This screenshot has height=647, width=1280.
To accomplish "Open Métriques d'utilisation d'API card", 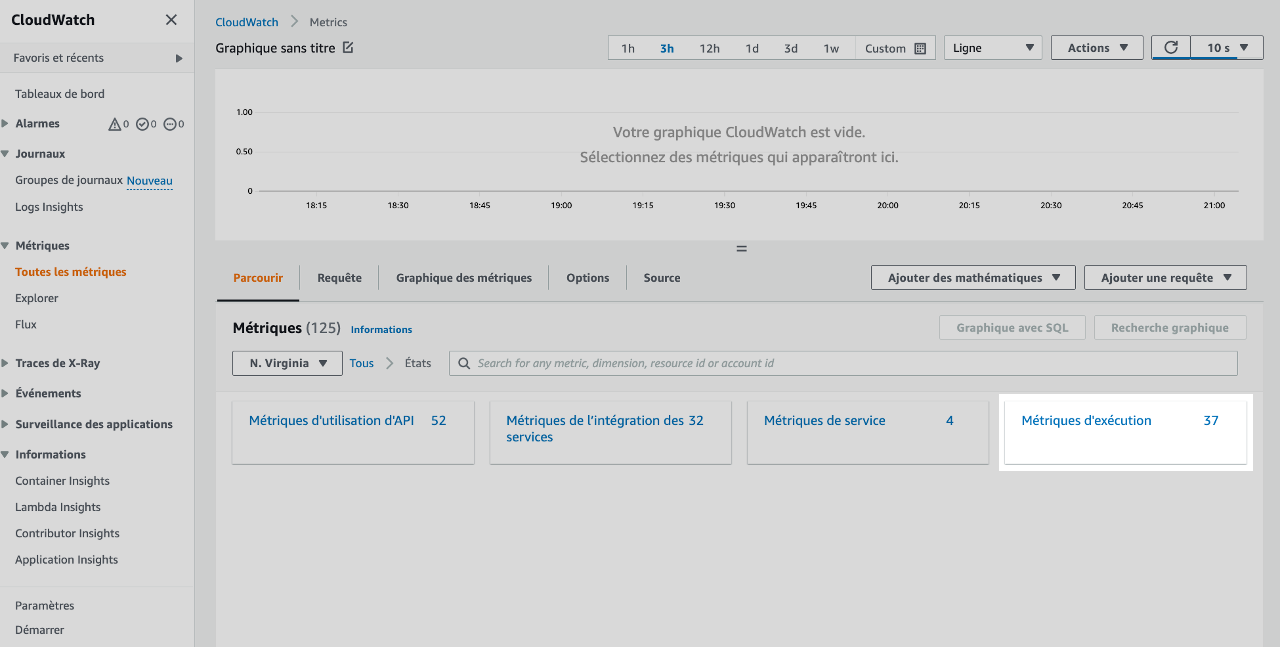I will point(353,432).
